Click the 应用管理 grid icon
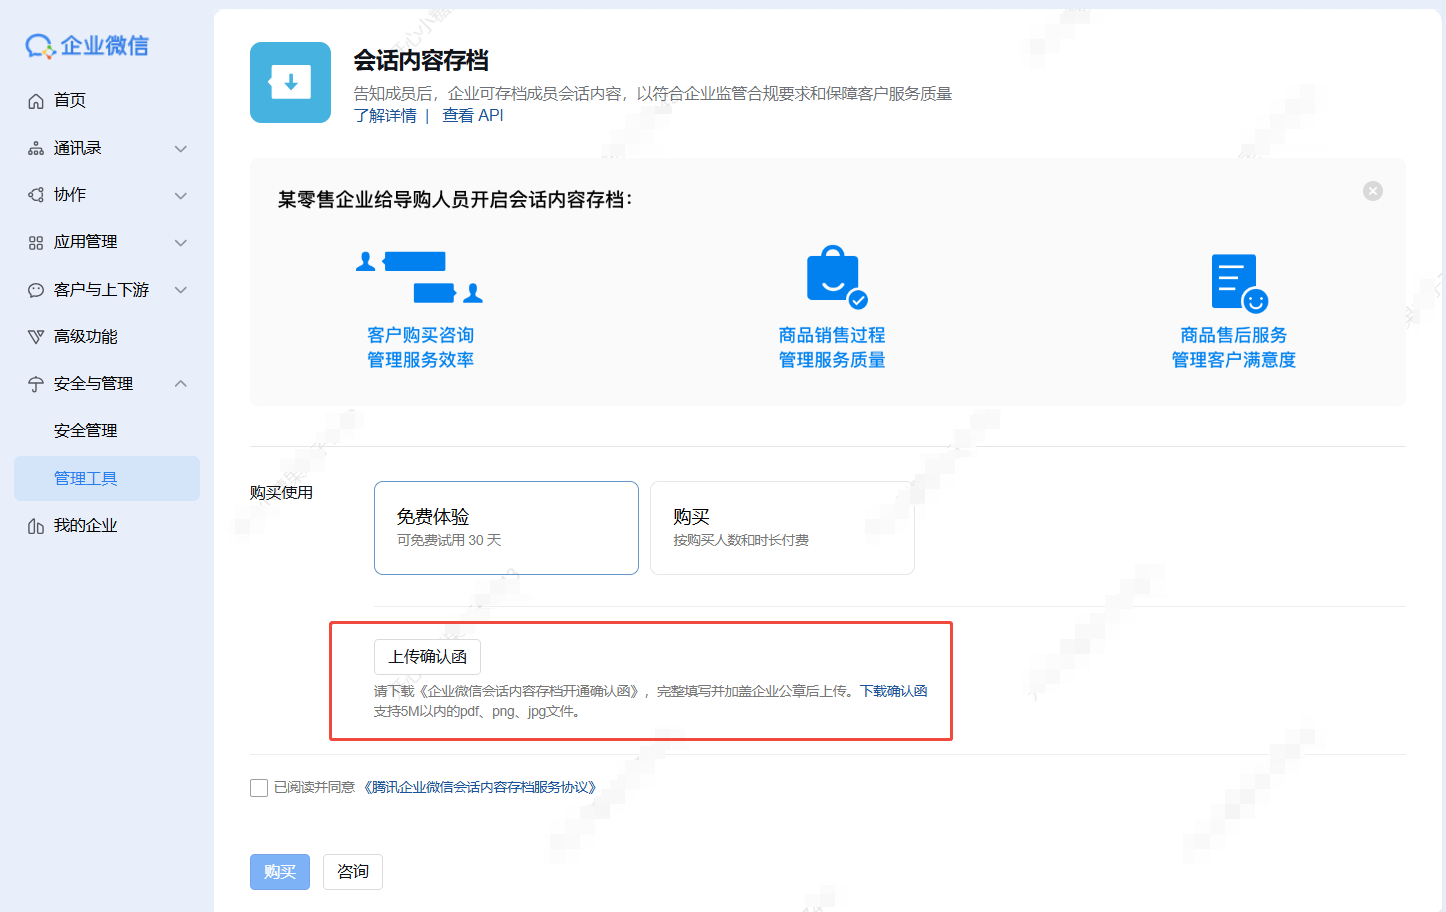This screenshot has height=912, width=1446. pyautogui.click(x=36, y=242)
